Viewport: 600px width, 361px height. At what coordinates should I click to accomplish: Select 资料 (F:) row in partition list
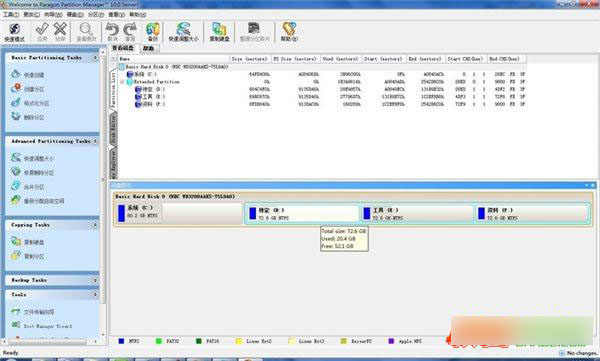(321, 104)
